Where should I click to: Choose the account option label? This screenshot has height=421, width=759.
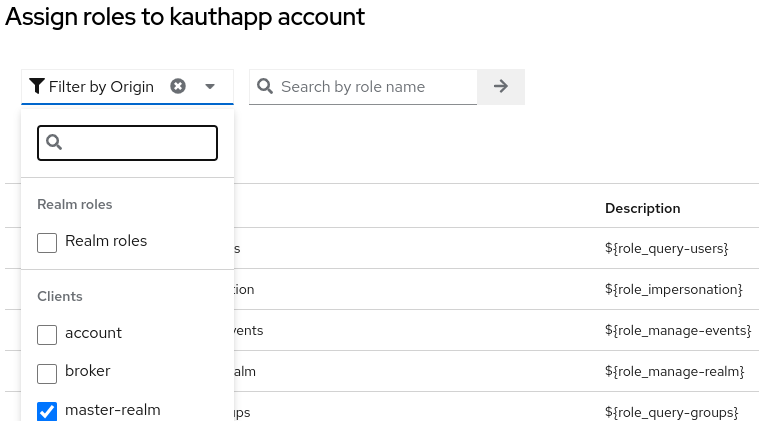pyautogui.click(x=93, y=333)
